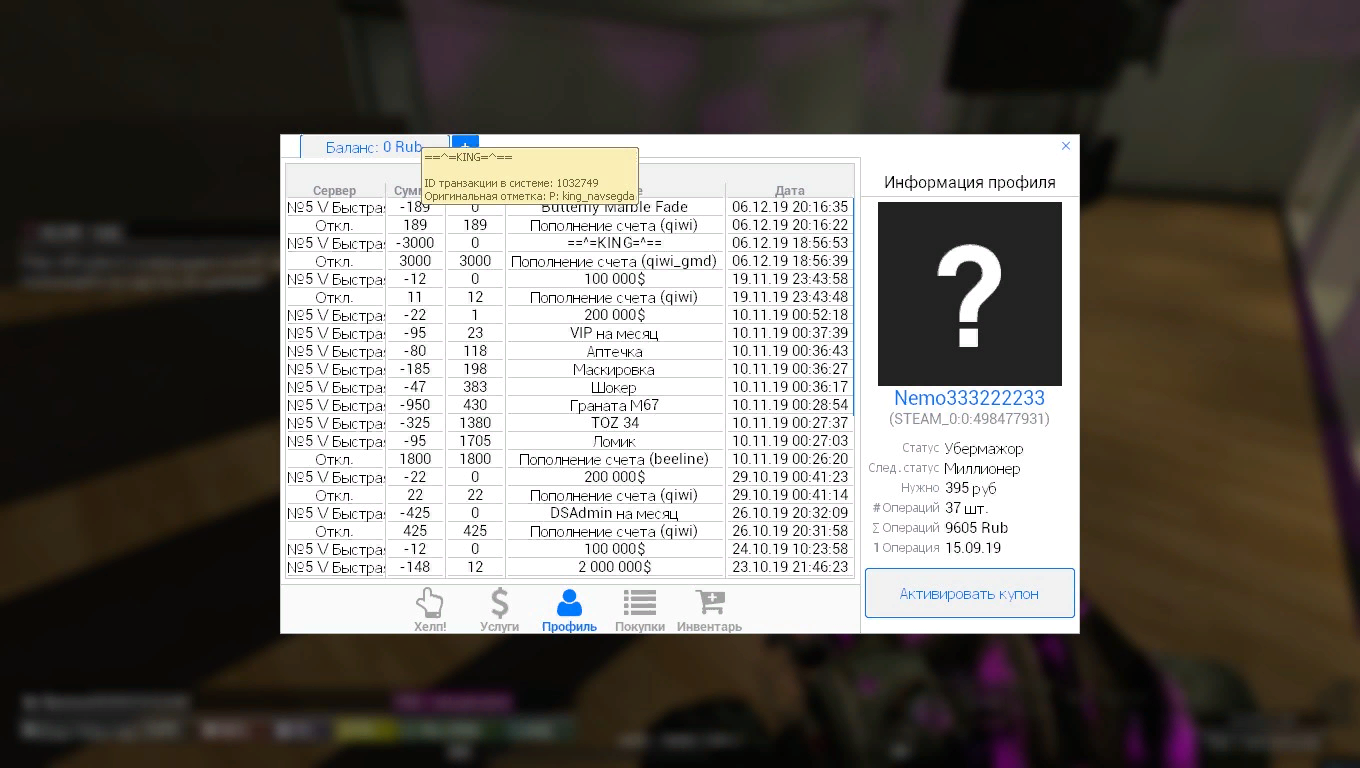Click the question mark profile avatar
Viewport: 1360px width, 768px height.
[969, 294]
